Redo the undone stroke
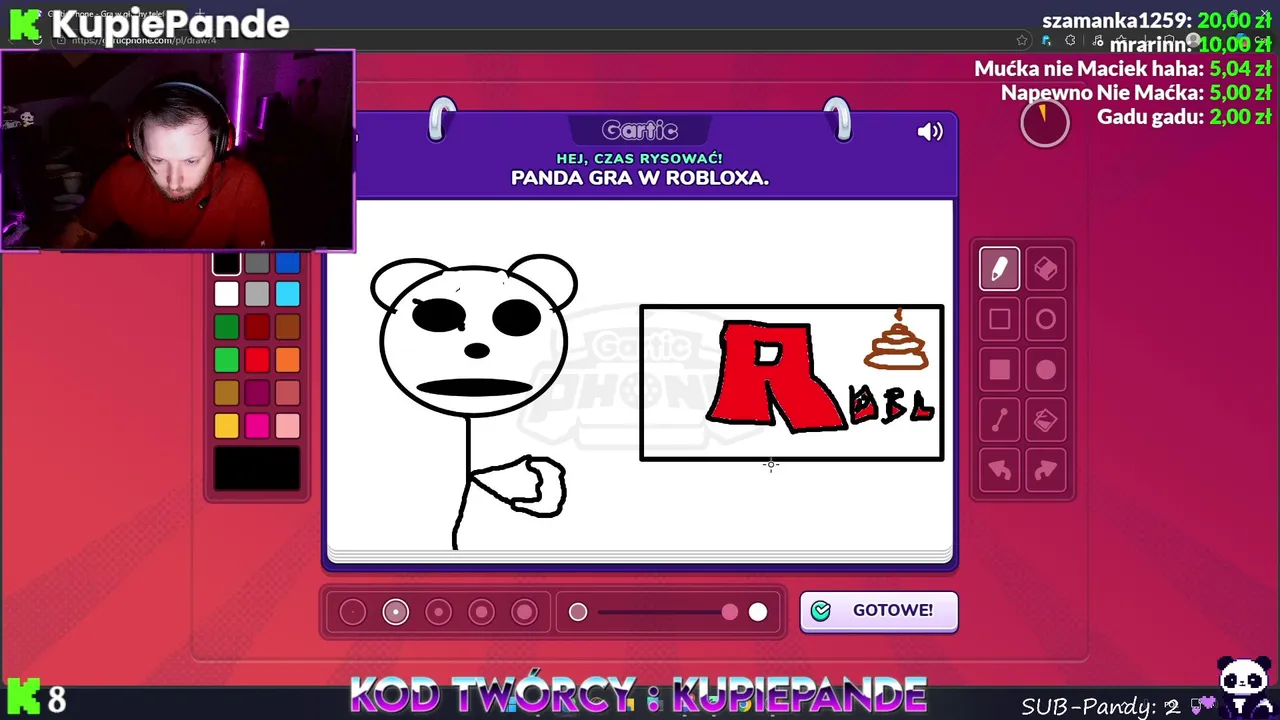This screenshot has width=1280, height=720. 1045,471
